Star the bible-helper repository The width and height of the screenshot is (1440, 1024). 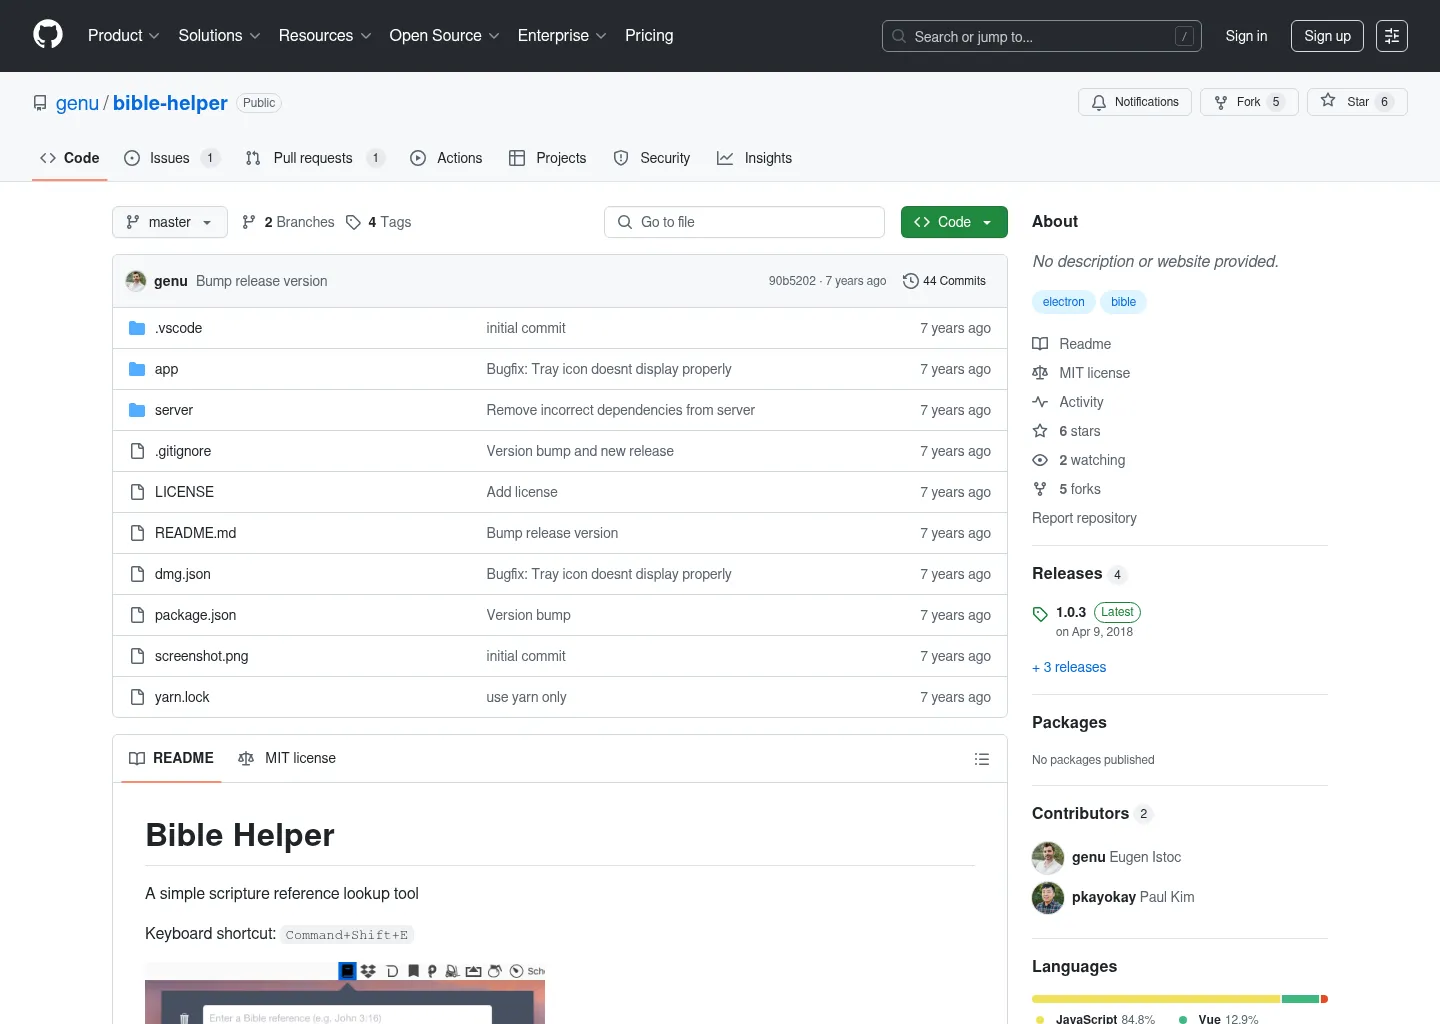[1357, 102]
